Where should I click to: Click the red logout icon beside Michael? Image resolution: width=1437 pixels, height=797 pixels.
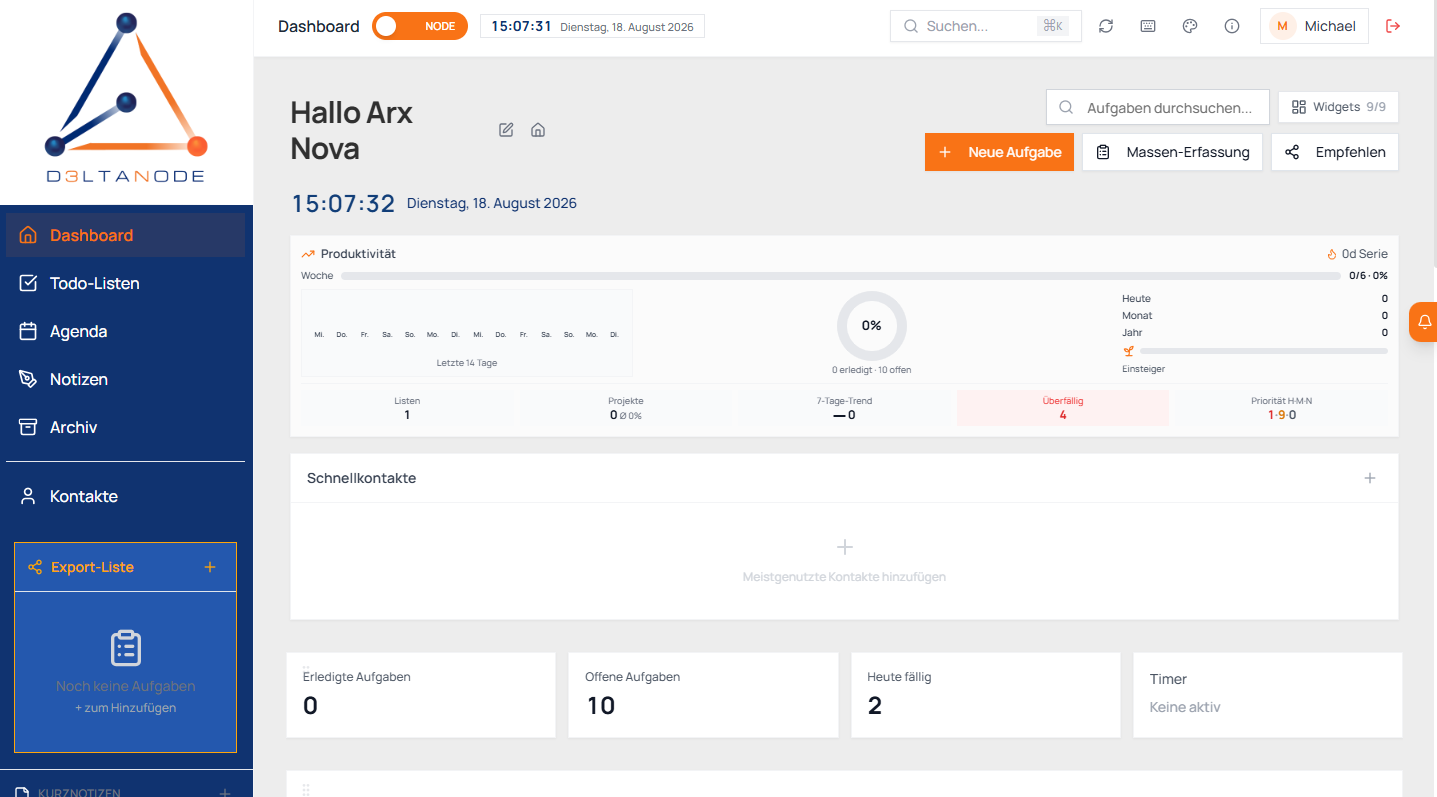pos(1393,26)
